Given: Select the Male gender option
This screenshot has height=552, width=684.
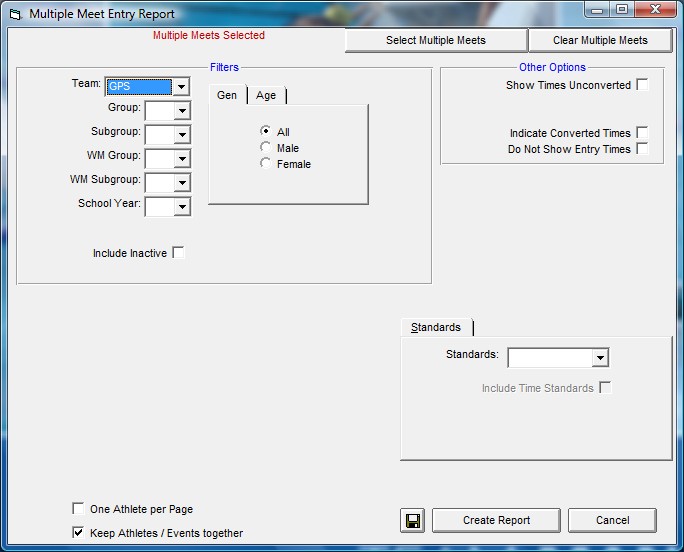Looking at the screenshot, I should [265, 147].
